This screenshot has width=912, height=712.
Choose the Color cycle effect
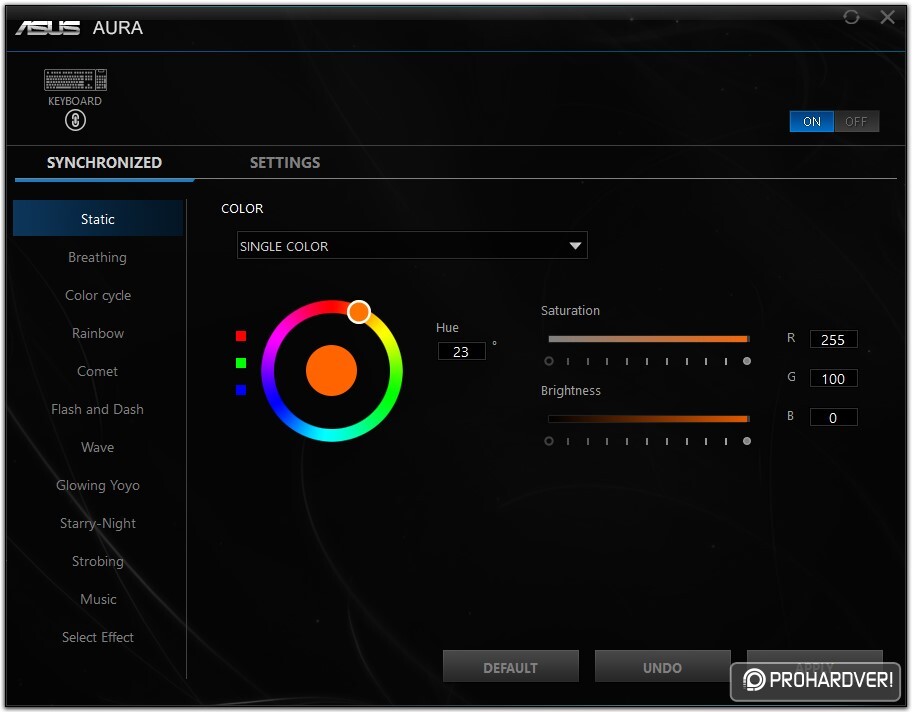coord(98,296)
